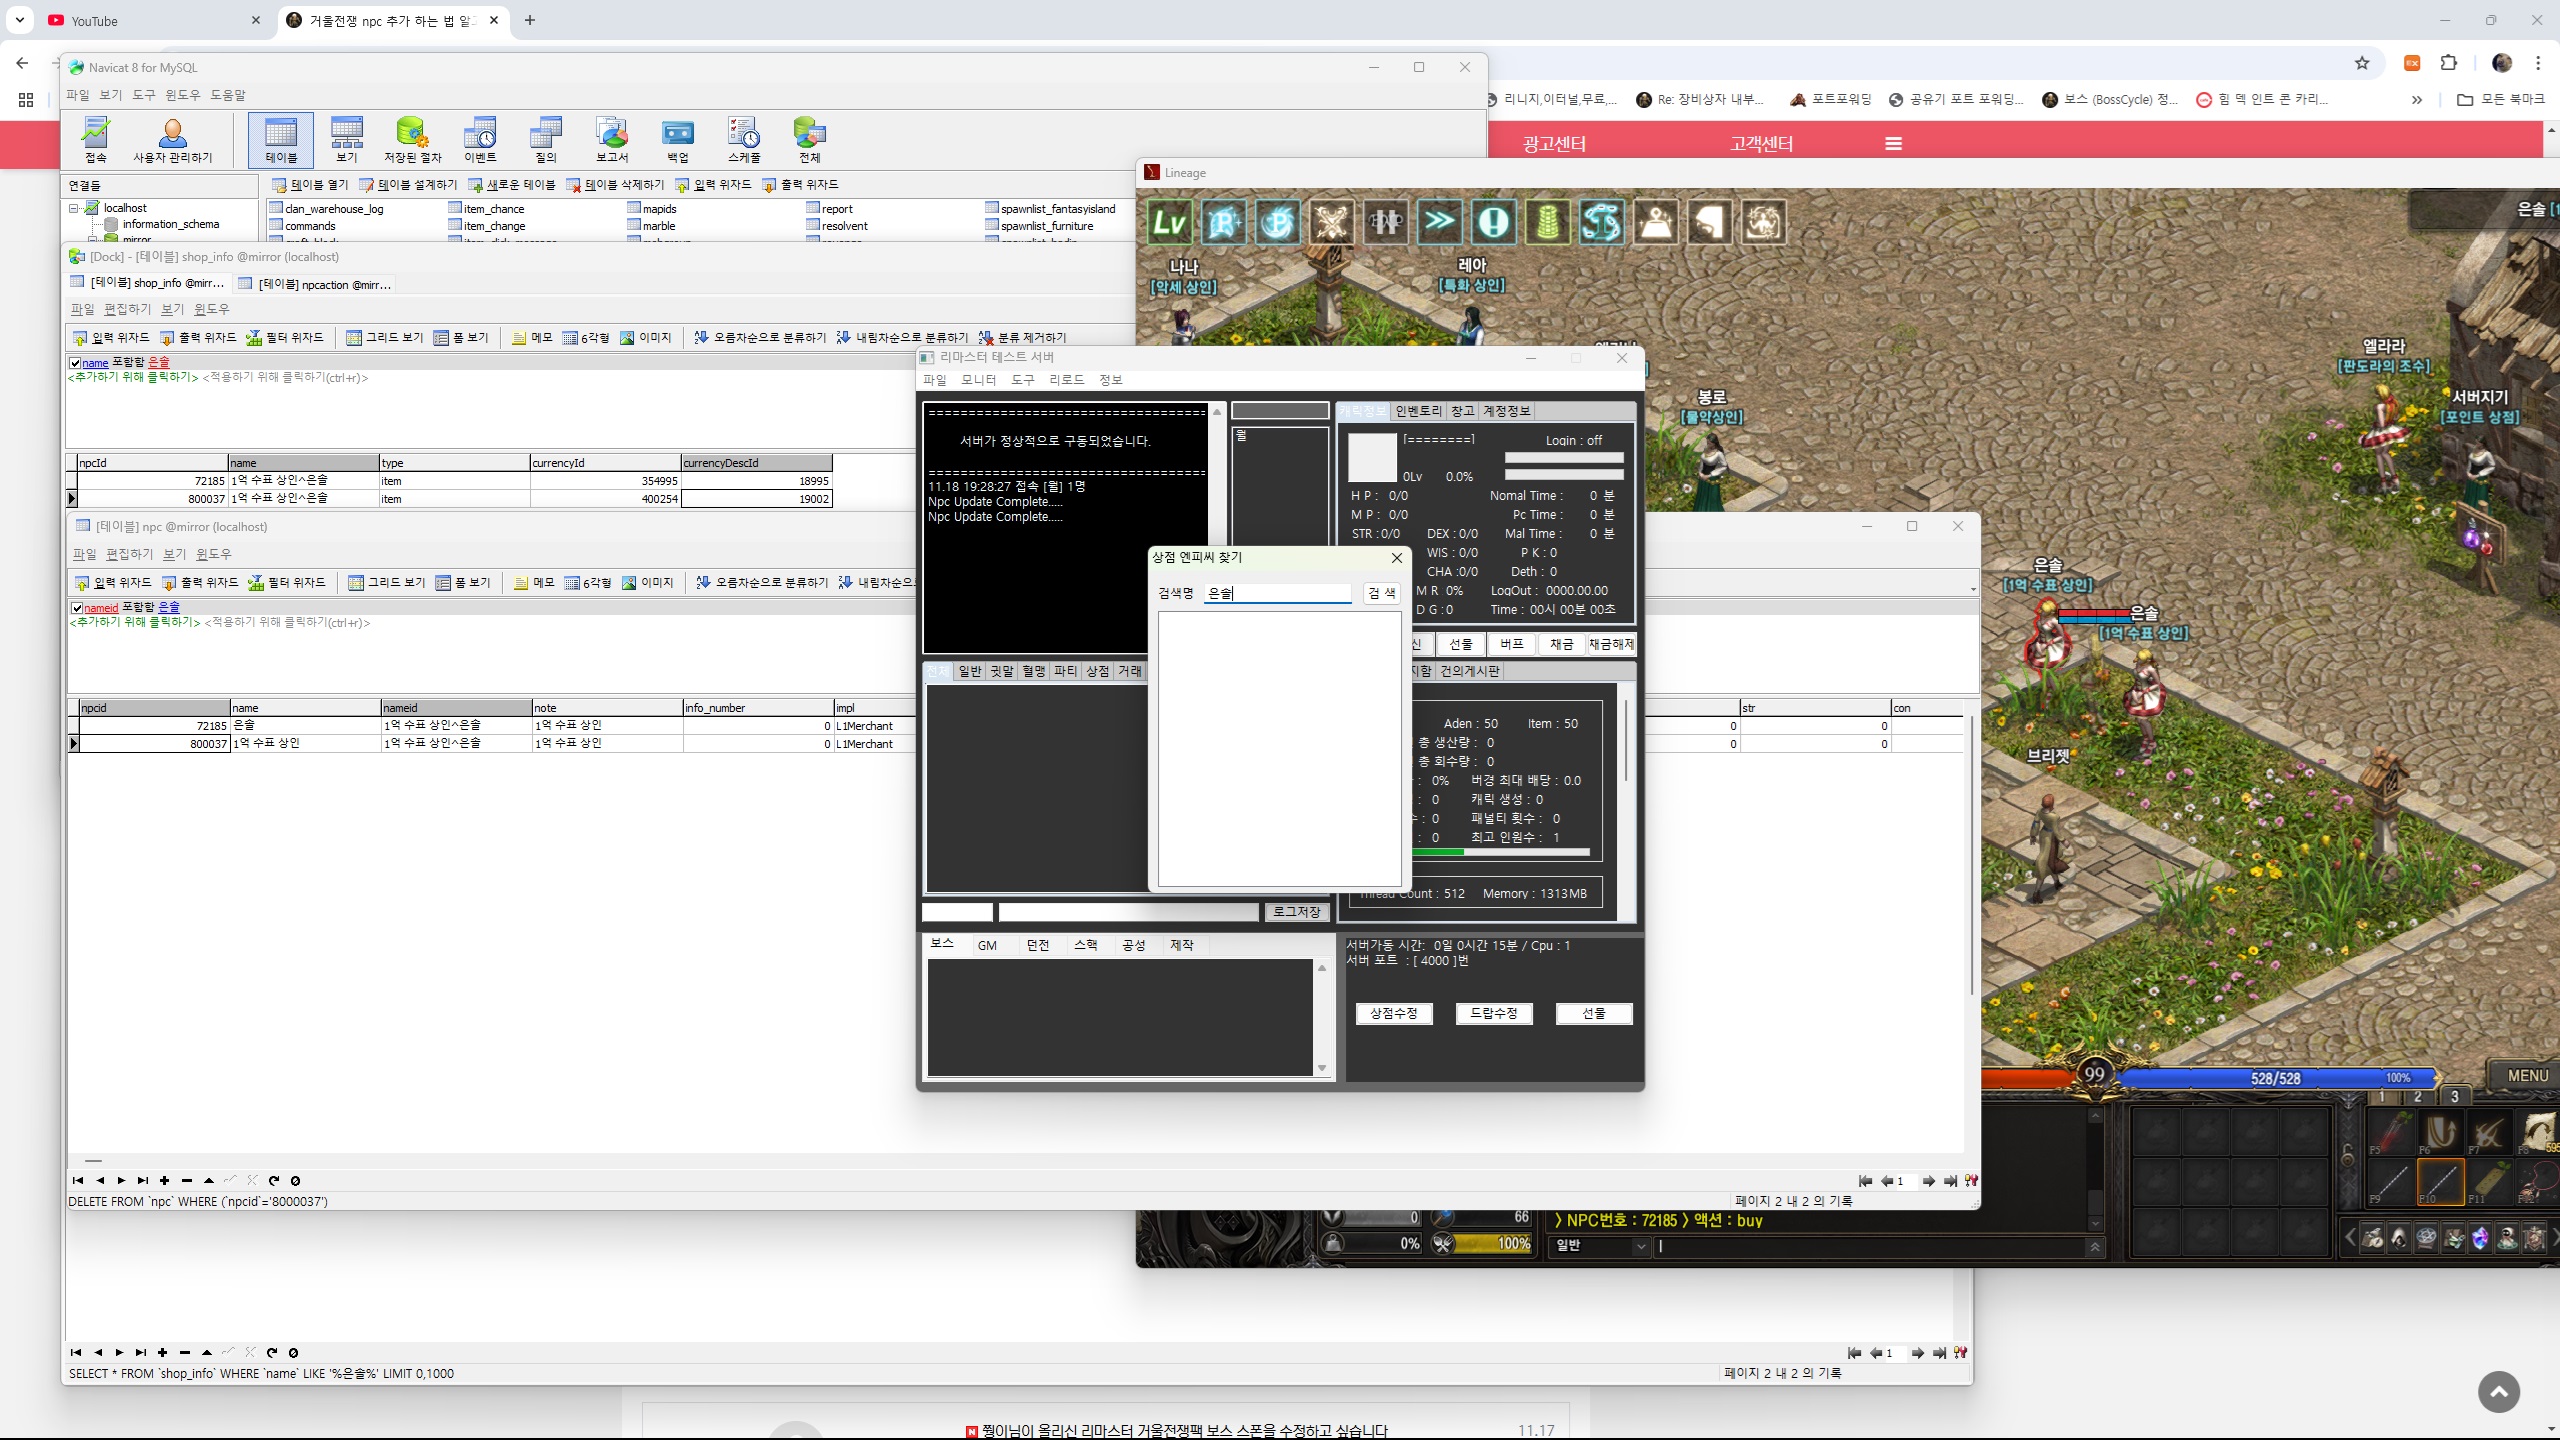The image size is (2560, 1440).
Task: Click 그리드 보기 in shop_info toolbar
Action: 385,338
